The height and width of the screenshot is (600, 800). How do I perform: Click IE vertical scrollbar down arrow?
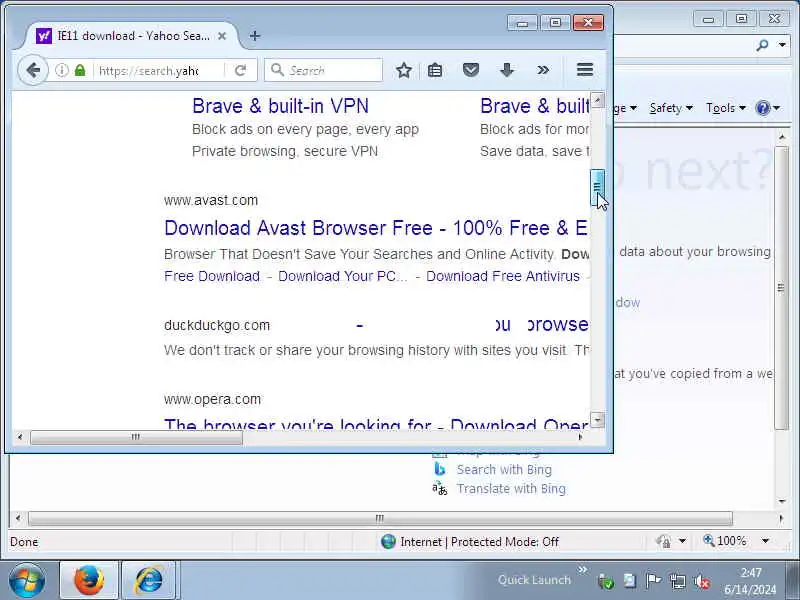pyautogui.click(x=782, y=502)
